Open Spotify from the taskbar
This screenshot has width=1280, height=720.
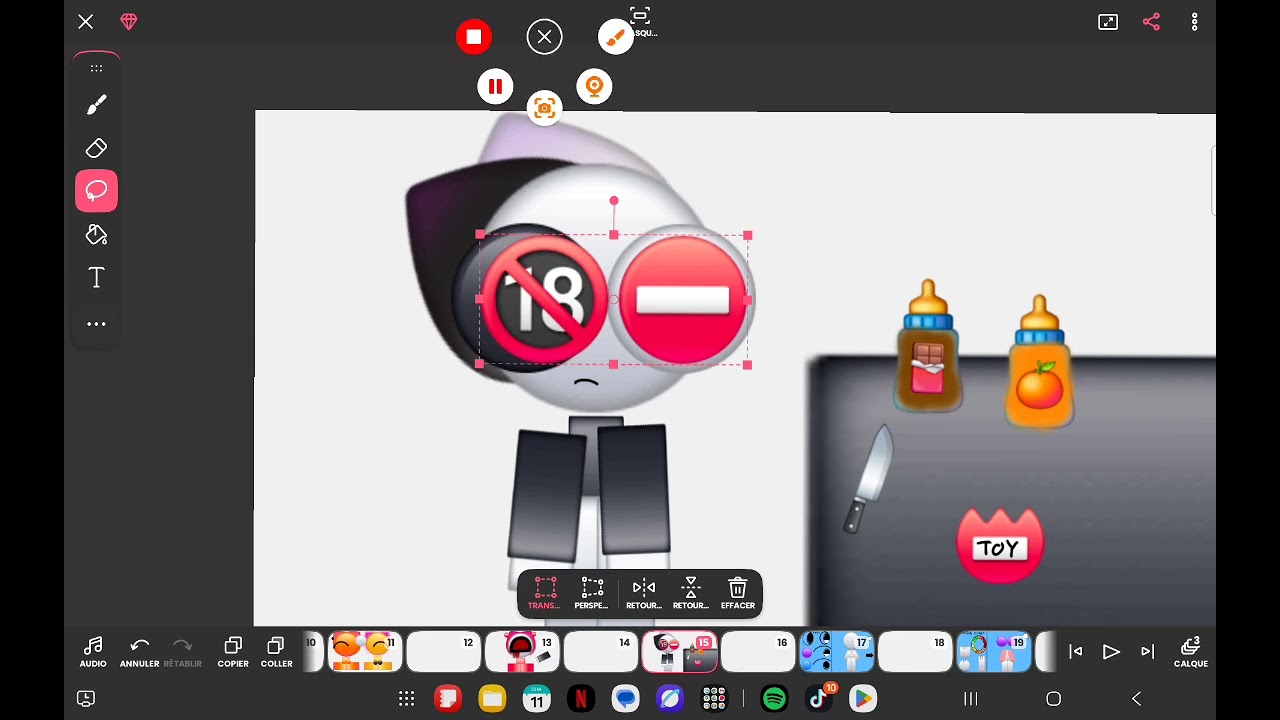(774, 698)
